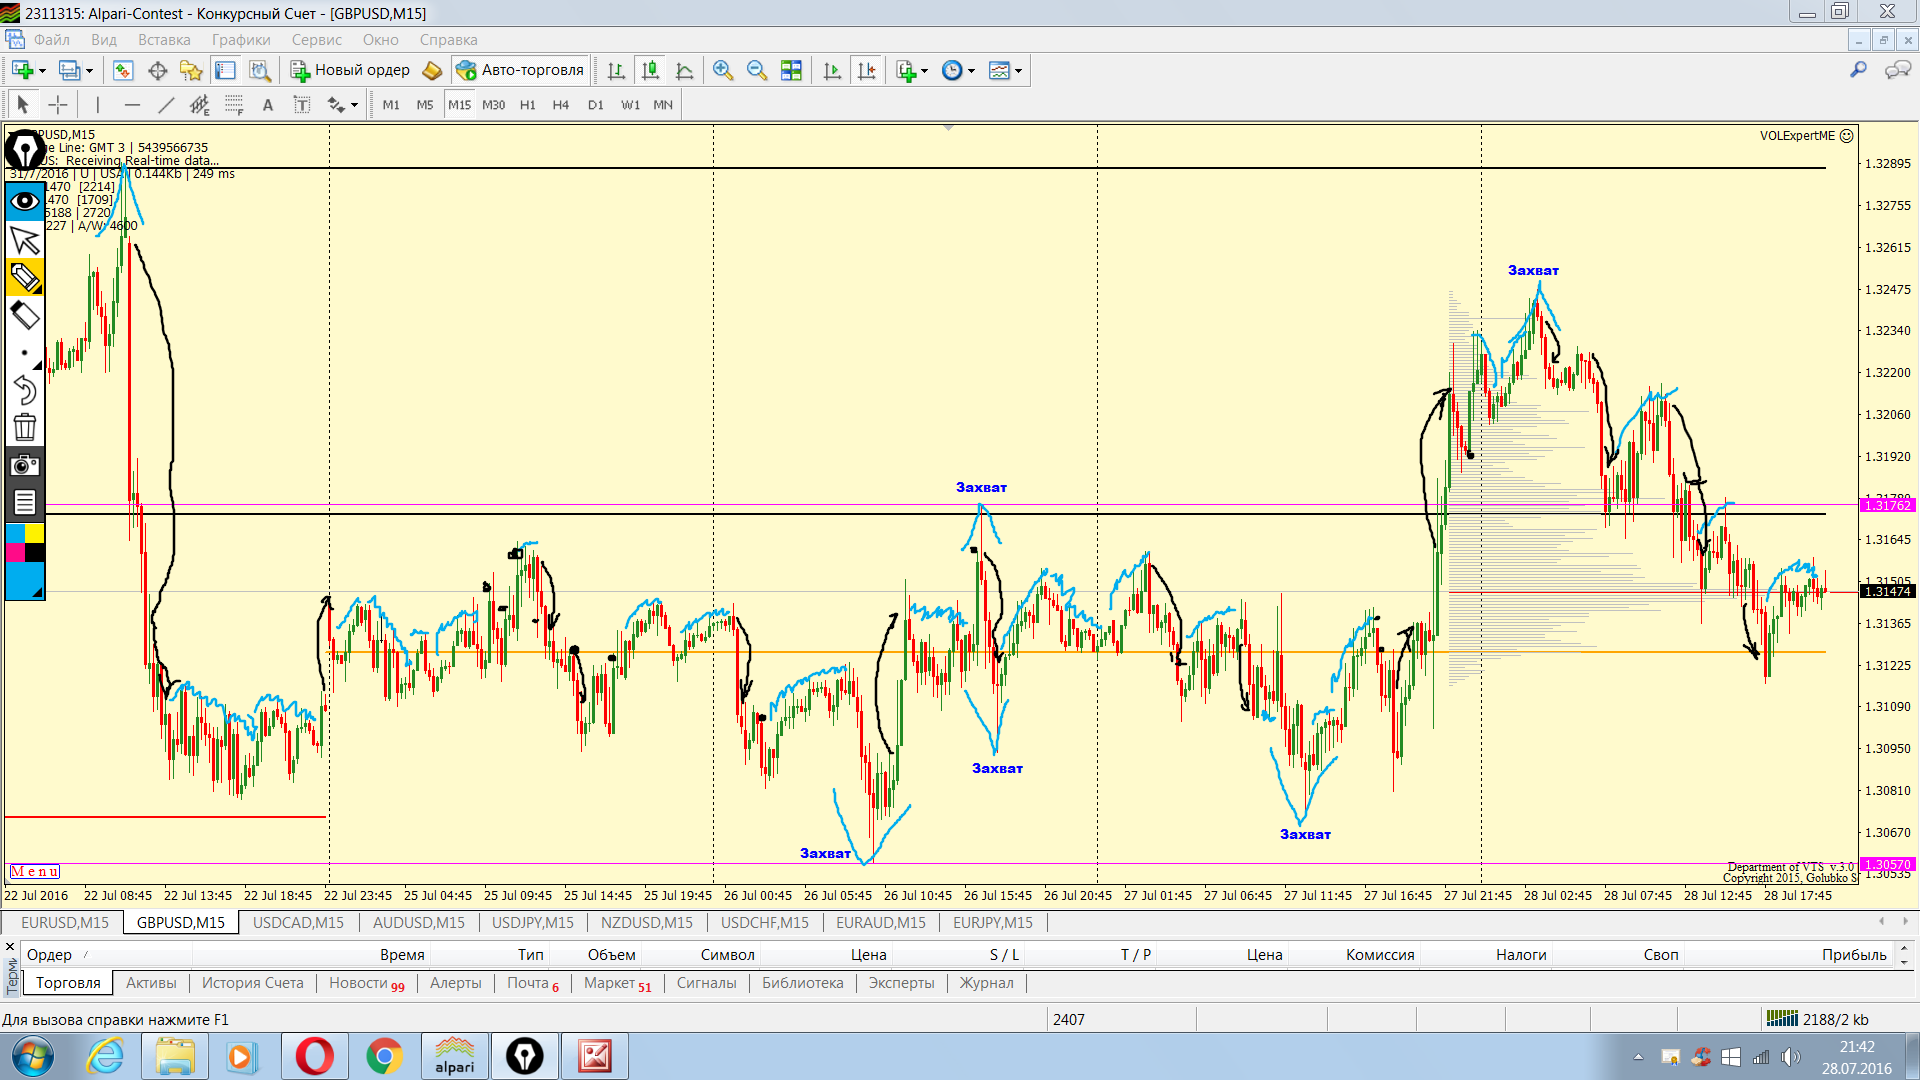
Task: Expand the templates dropdown arrow
Action: coord(1018,71)
